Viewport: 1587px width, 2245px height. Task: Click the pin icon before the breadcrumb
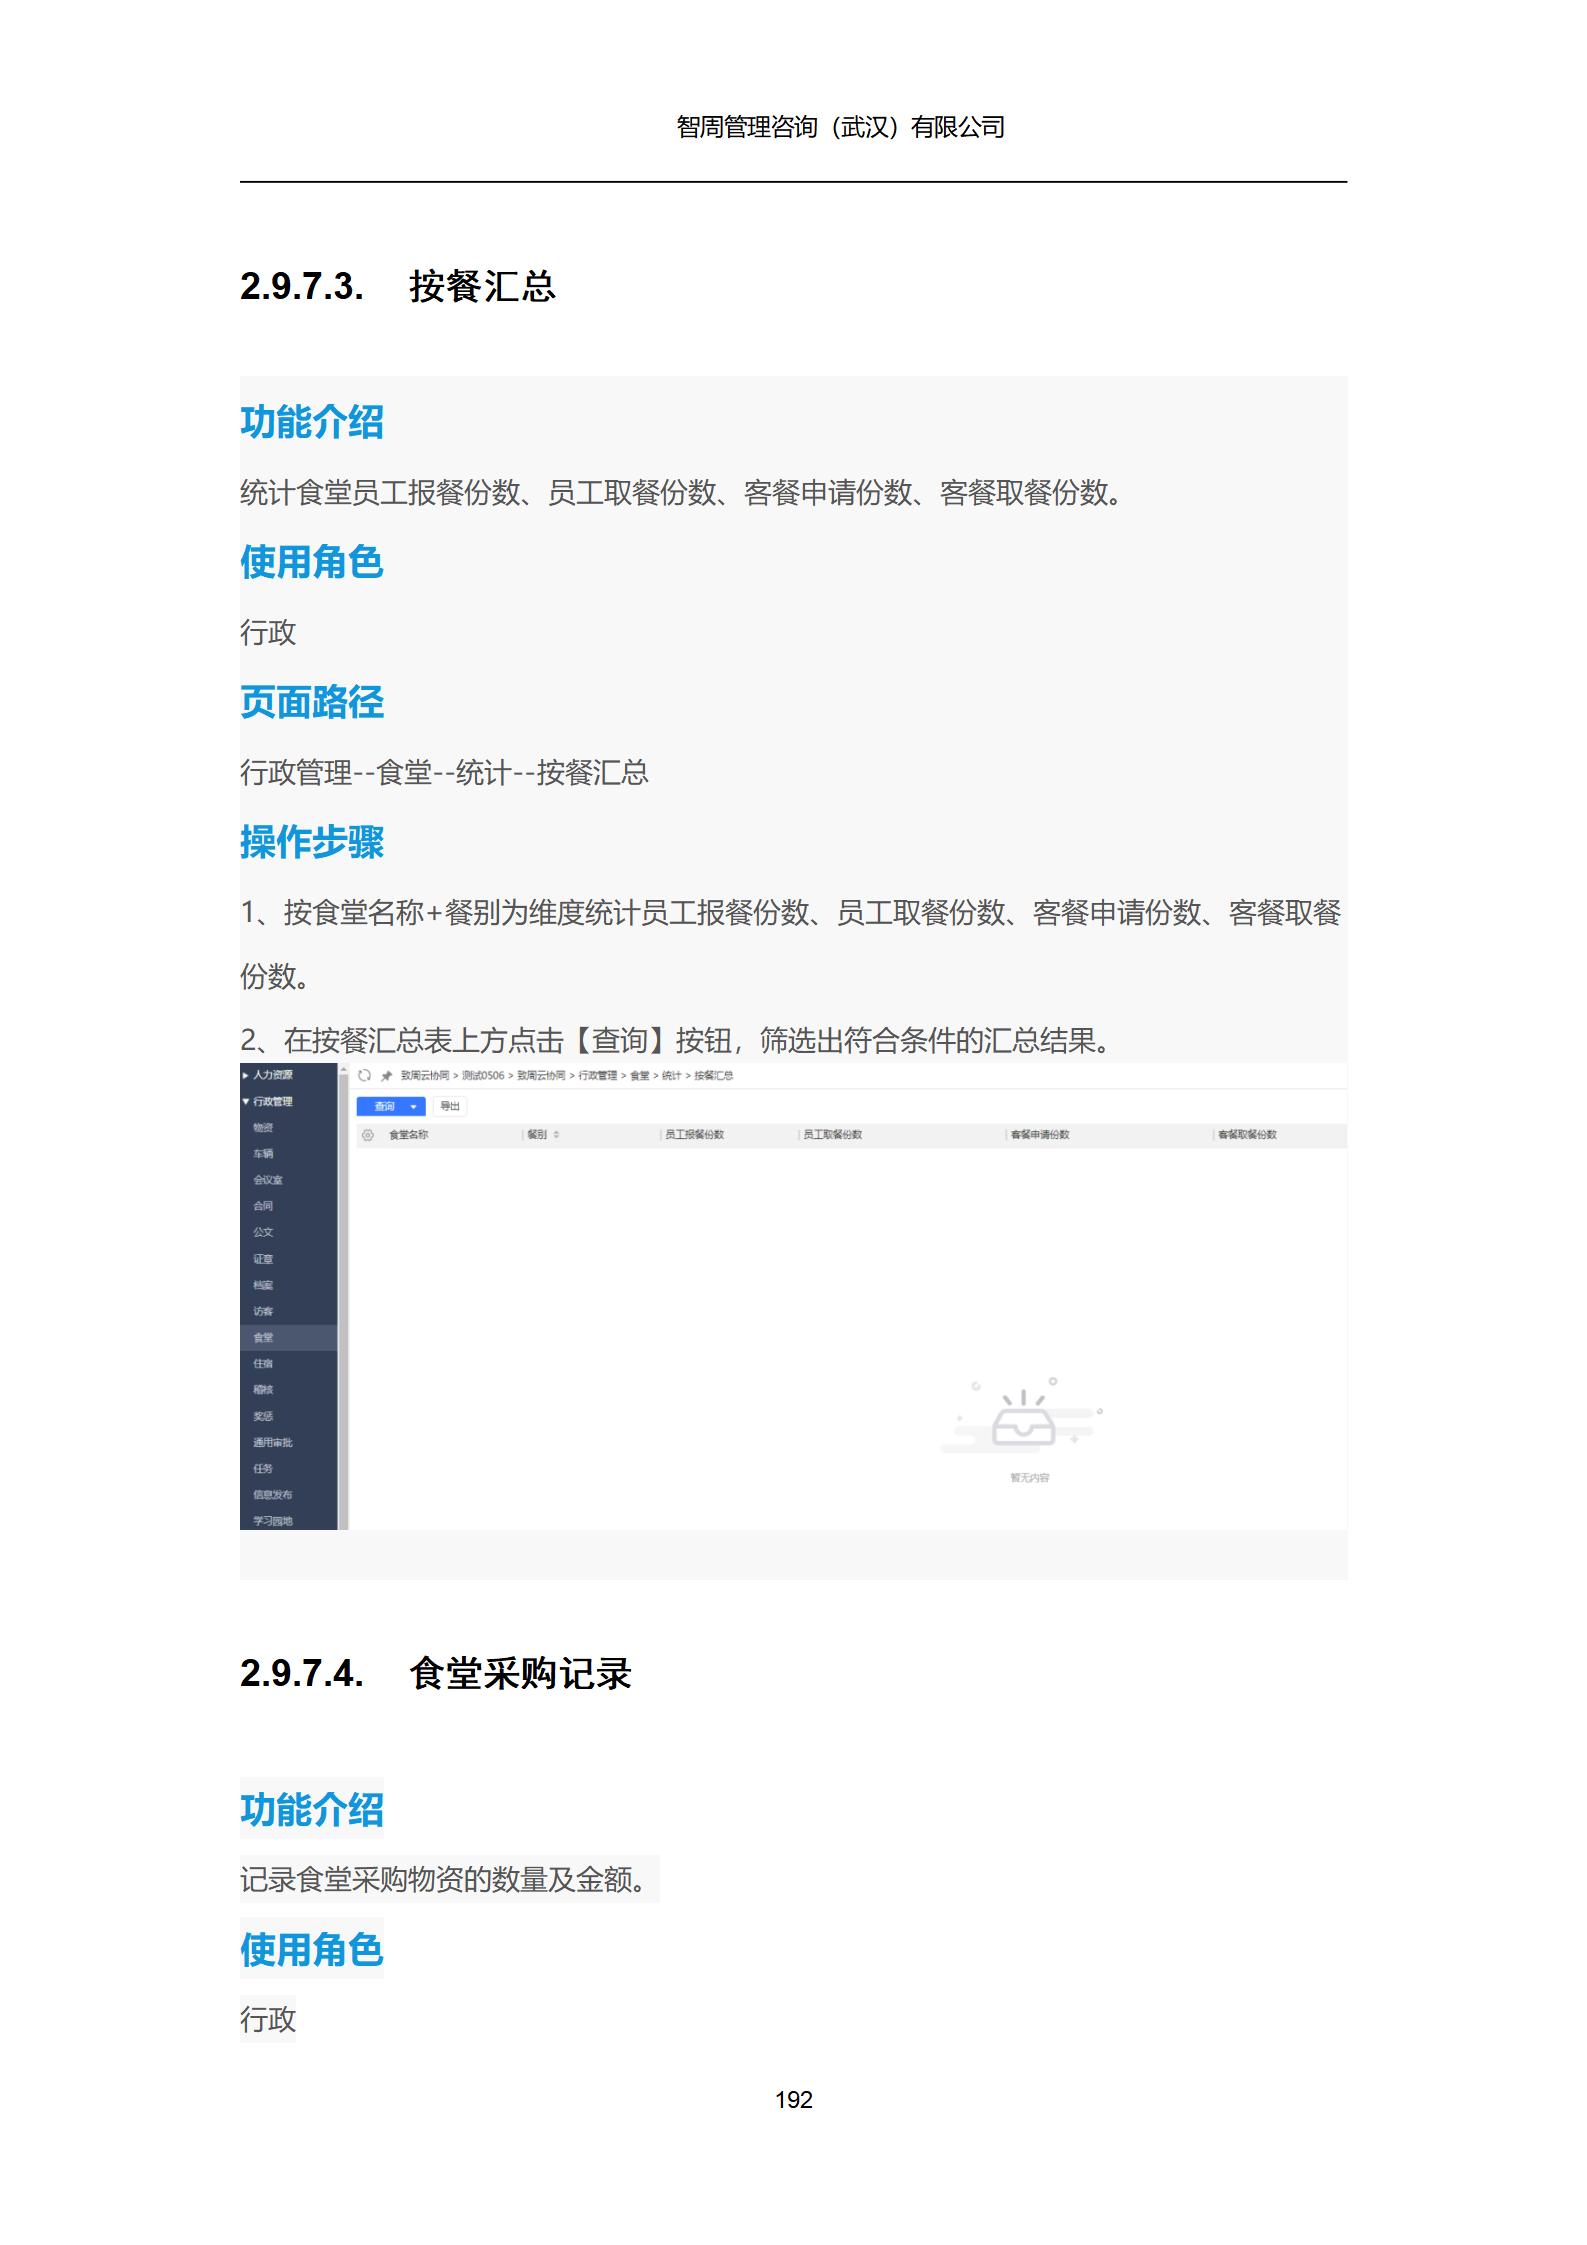(x=386, y=1076)
